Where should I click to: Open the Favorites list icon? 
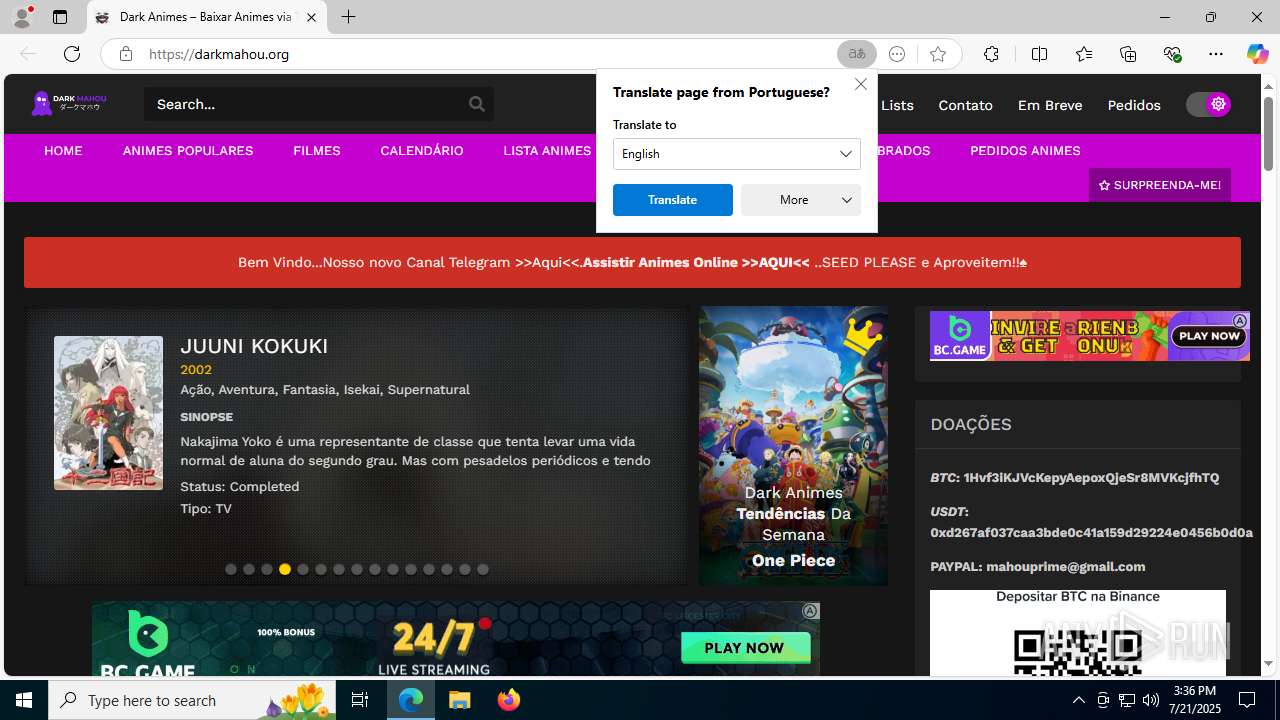pyautogui.click(x=1084, y=54)
